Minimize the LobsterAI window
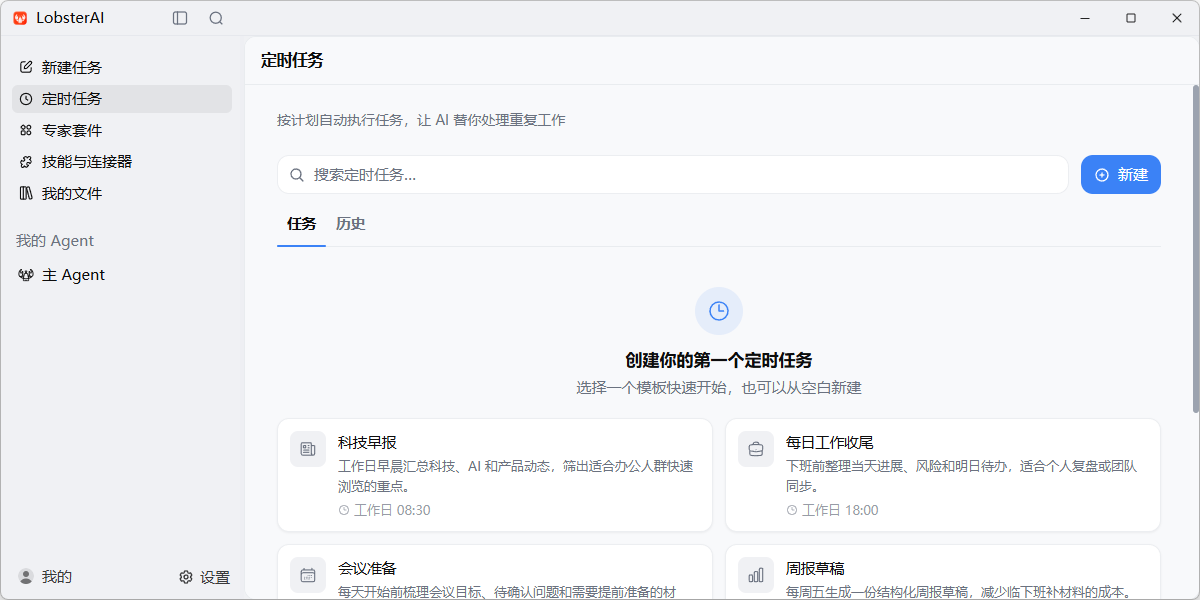 pos(1085,18)
